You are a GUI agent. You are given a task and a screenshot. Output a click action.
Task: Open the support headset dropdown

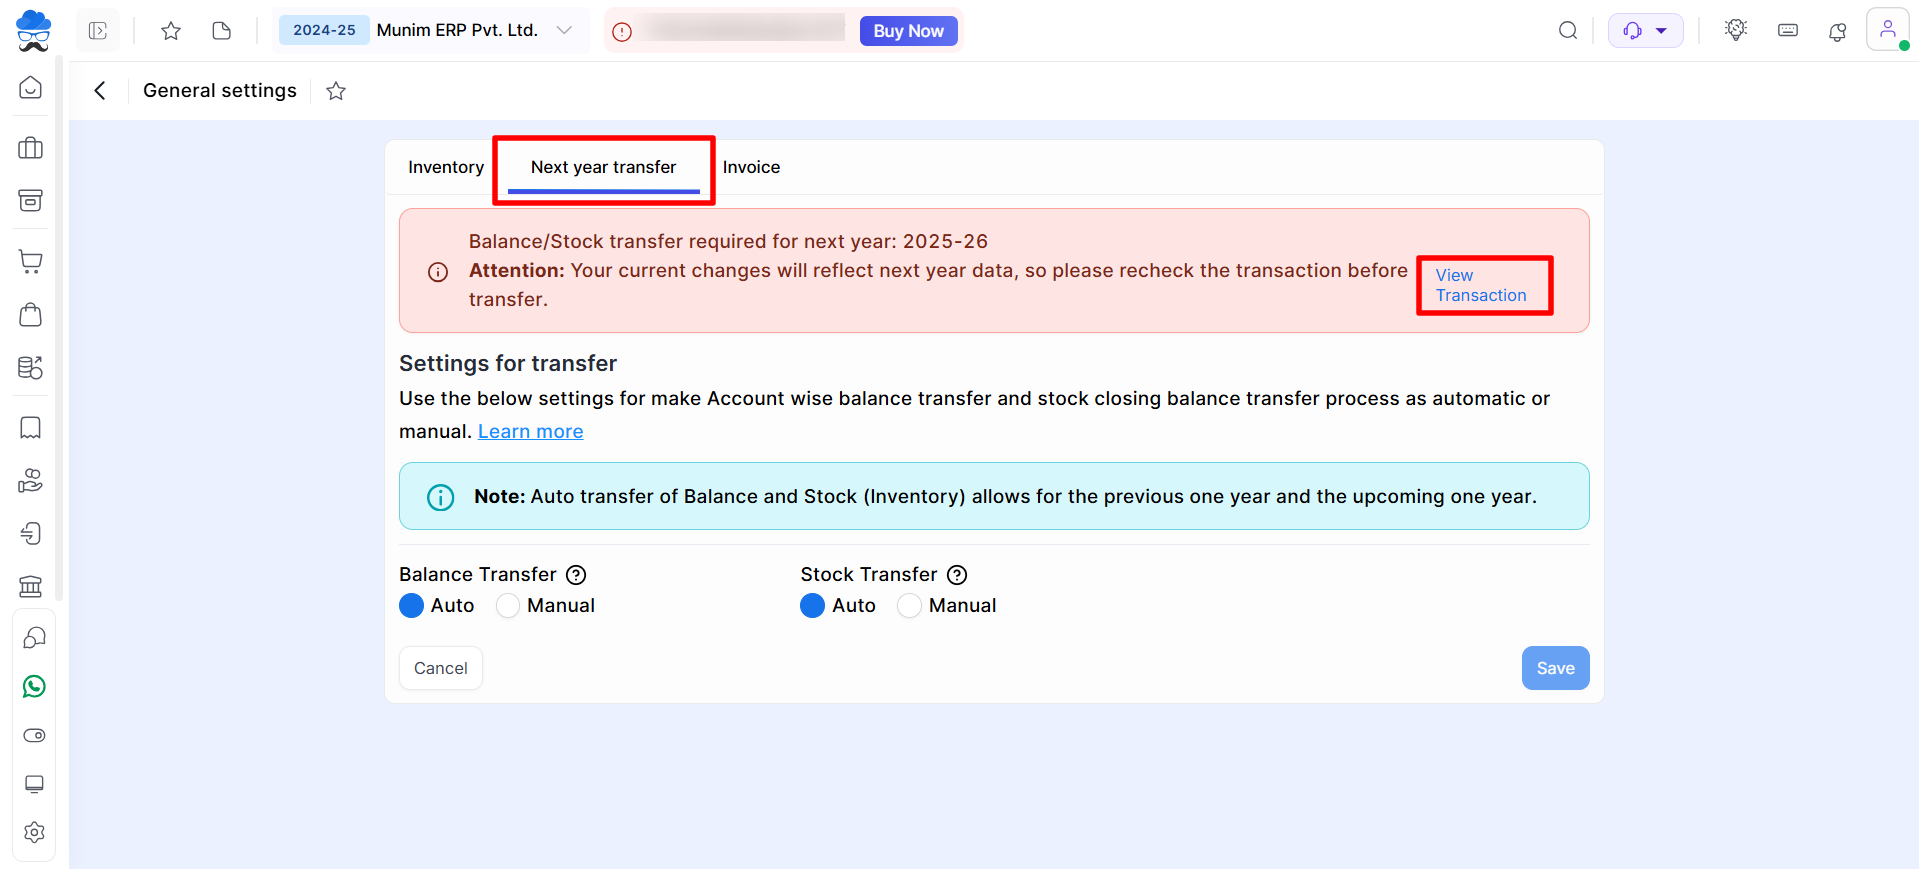coord(1645,31)
